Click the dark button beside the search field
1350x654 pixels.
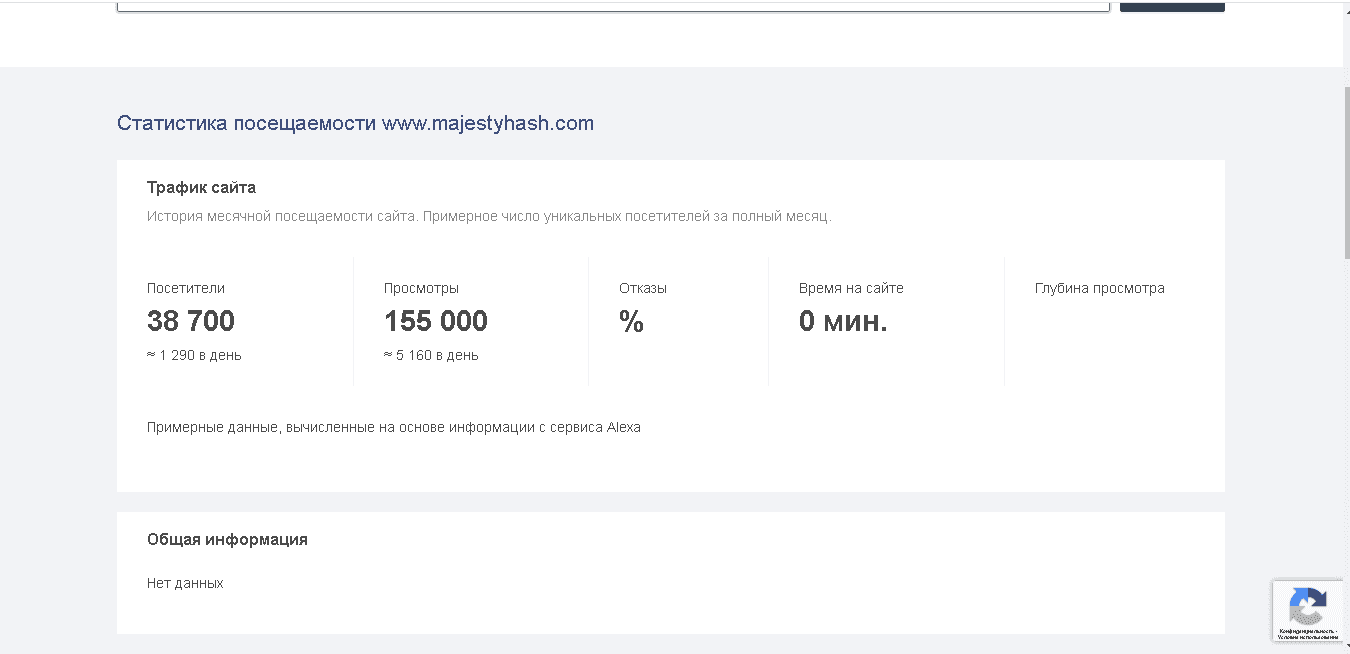point(1172,5)
